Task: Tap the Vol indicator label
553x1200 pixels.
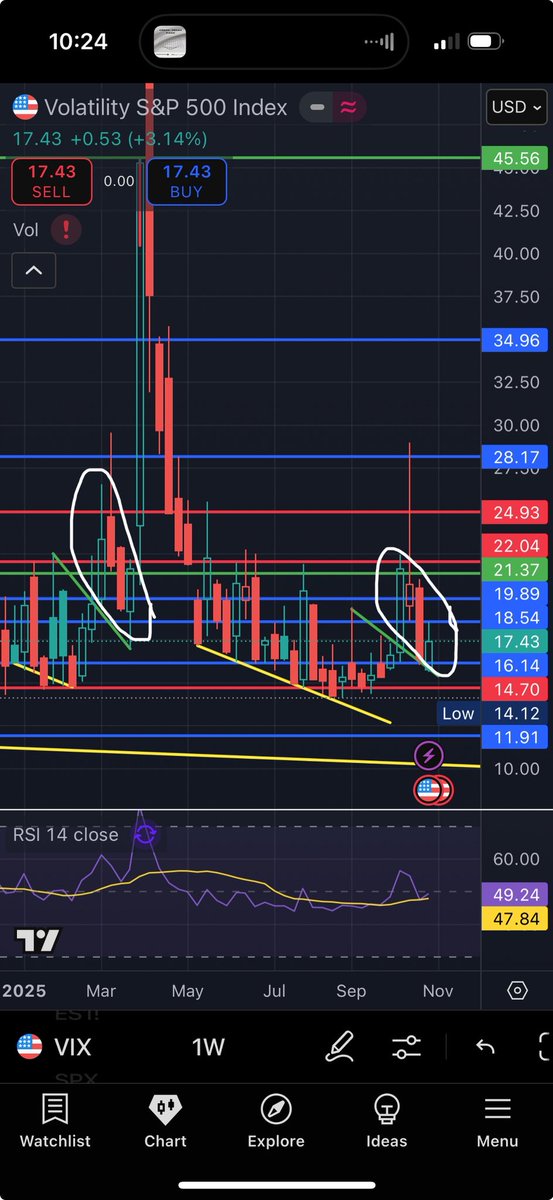Action: click(26, 230)
